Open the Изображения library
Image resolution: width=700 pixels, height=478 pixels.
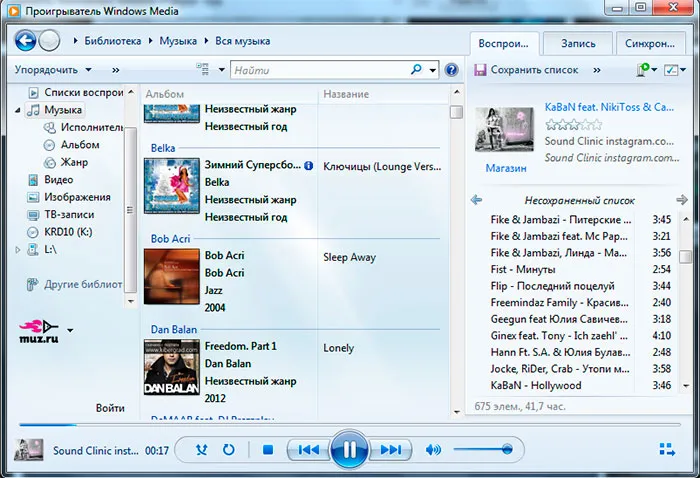tap(69, 197)
